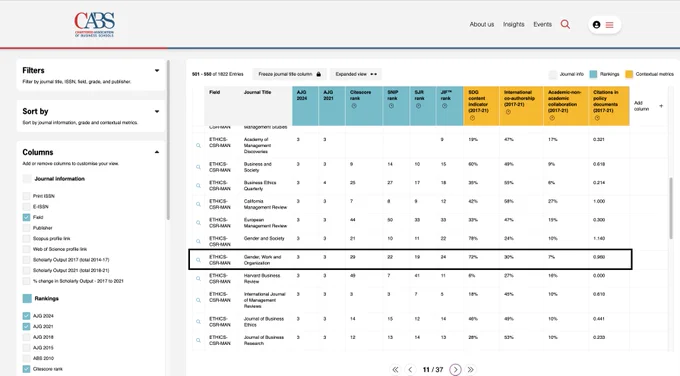Click magnifier icon for Business and Society row
This screenshot has height=376, width=680.
[x=198, y=167]
